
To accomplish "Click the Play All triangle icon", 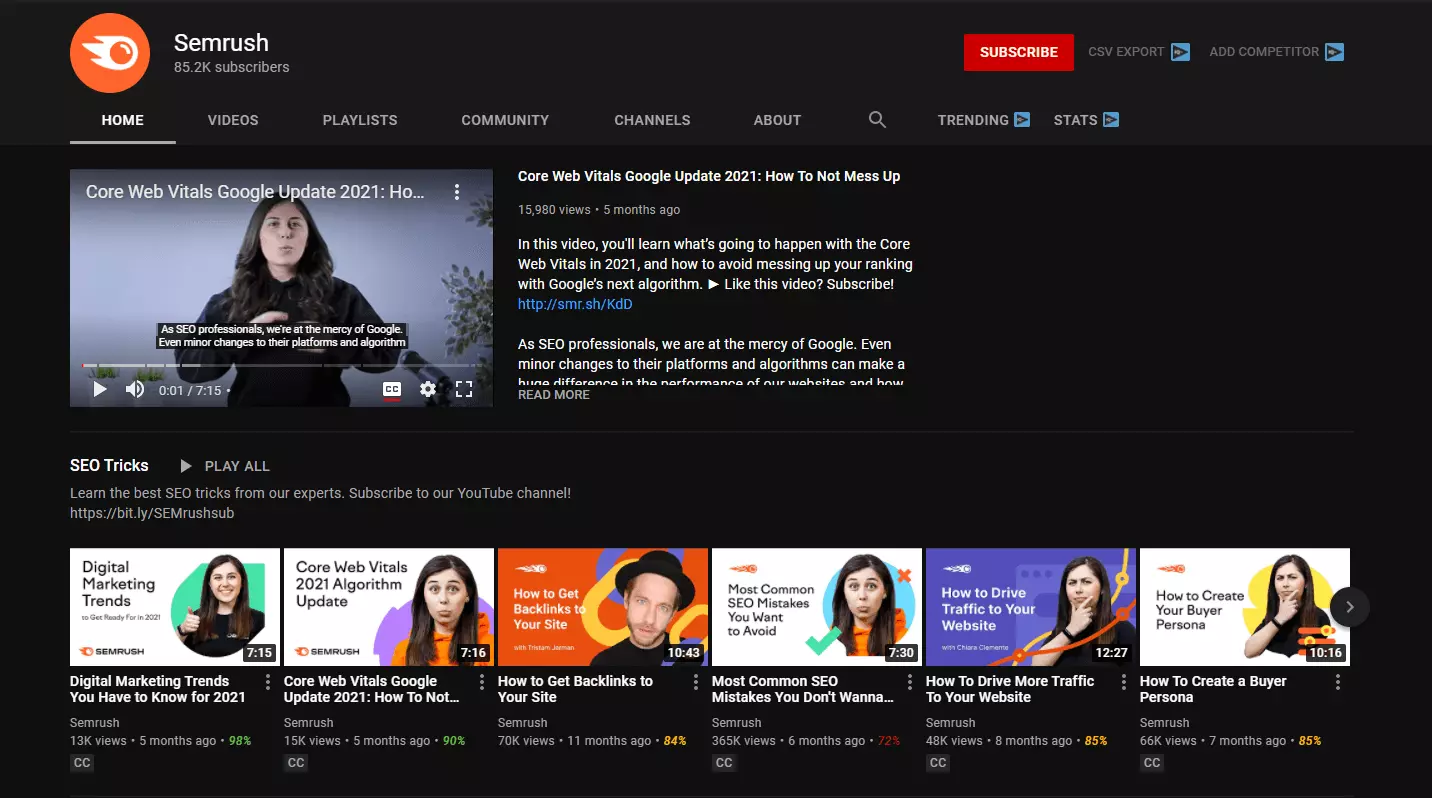I will (x=186, y=466).
